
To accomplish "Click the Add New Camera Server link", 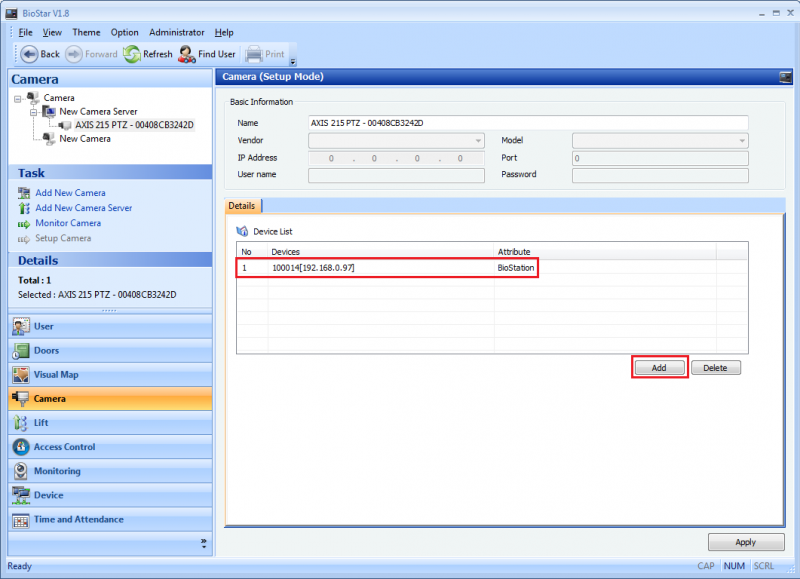I will click(x=83, y=208).
